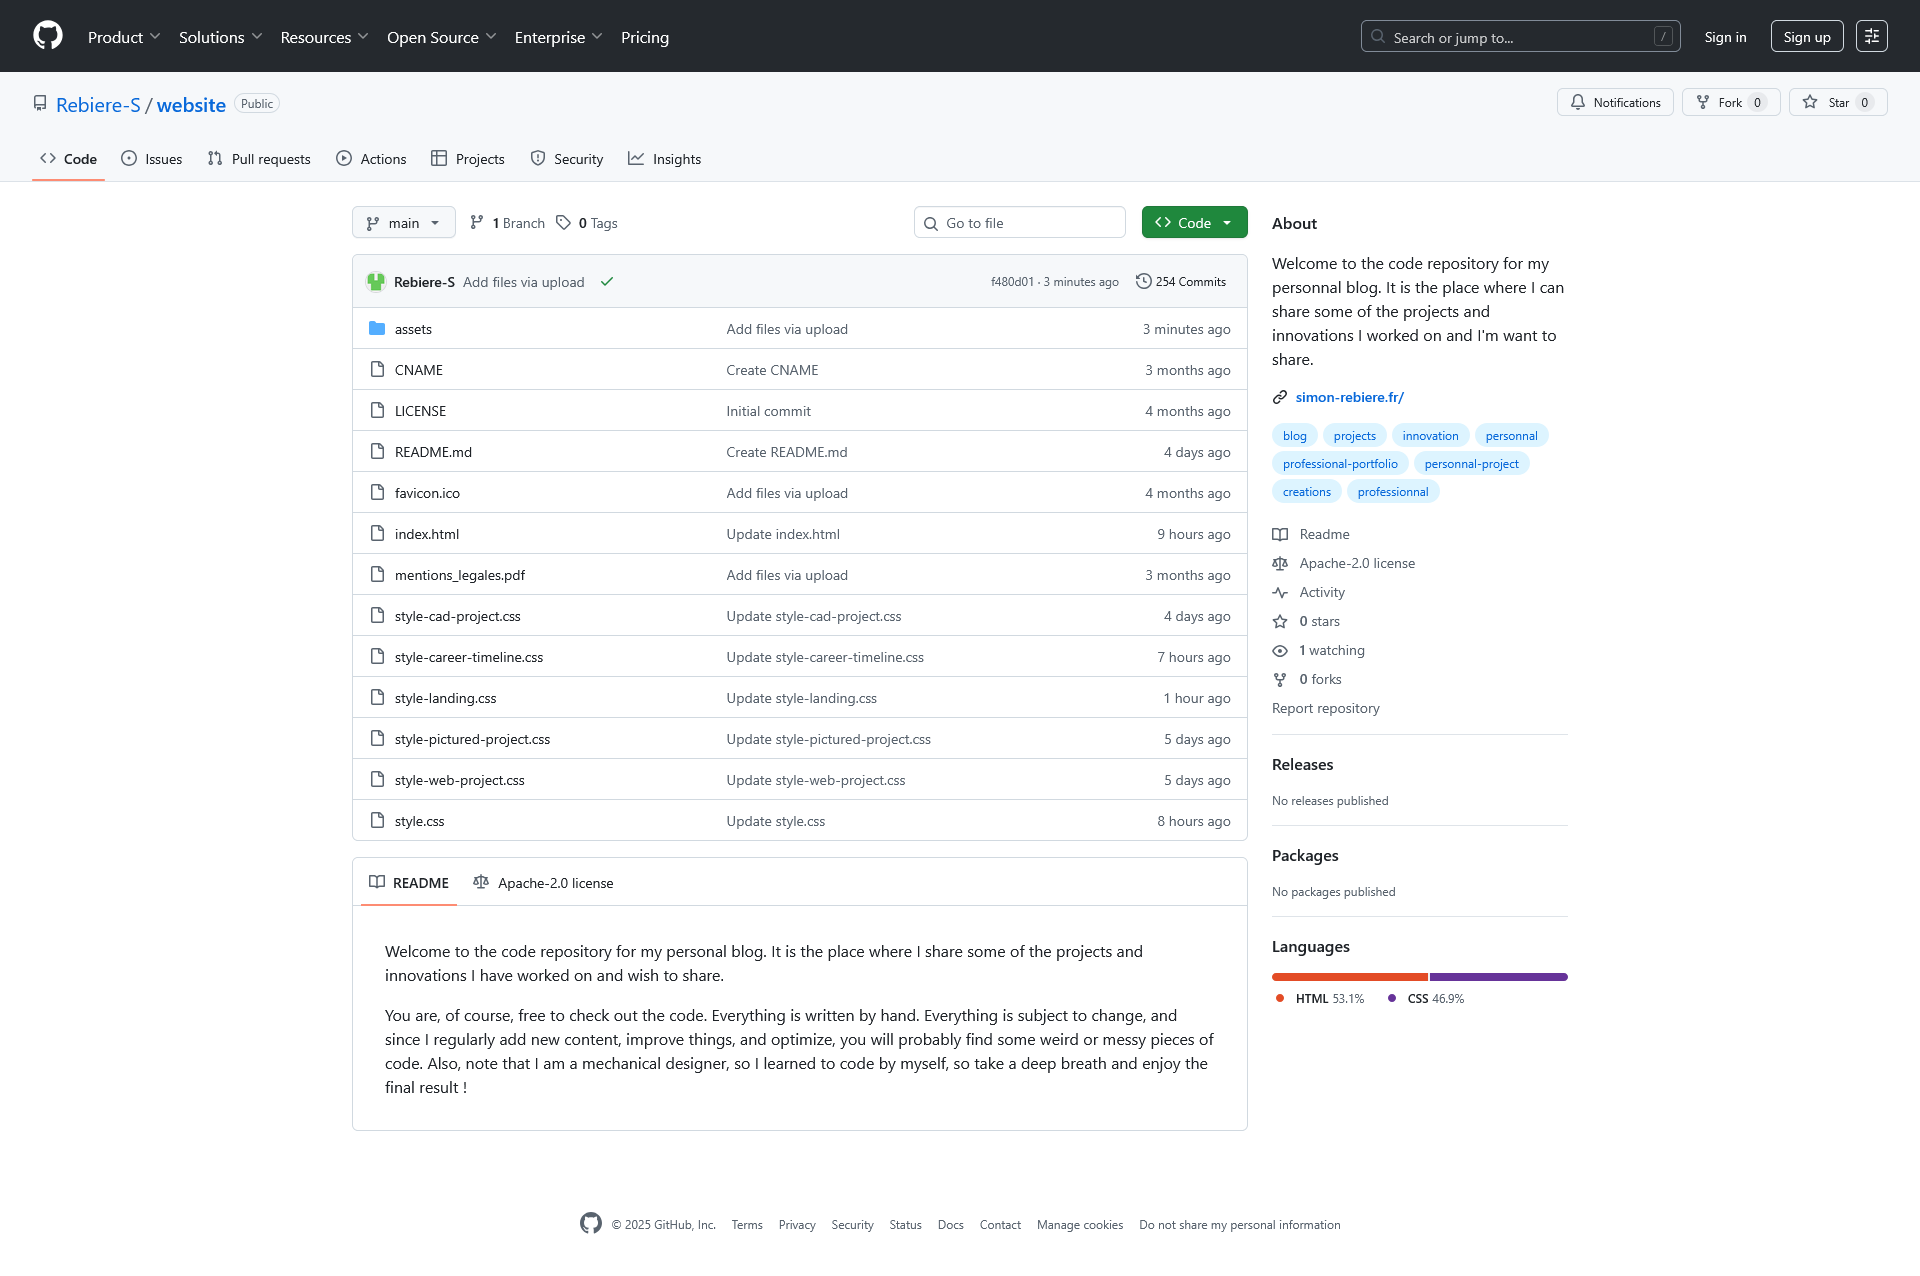Click the commit history clock icon
This screenshot has height=1276, width=1920.
click(x=1143, y=282)
